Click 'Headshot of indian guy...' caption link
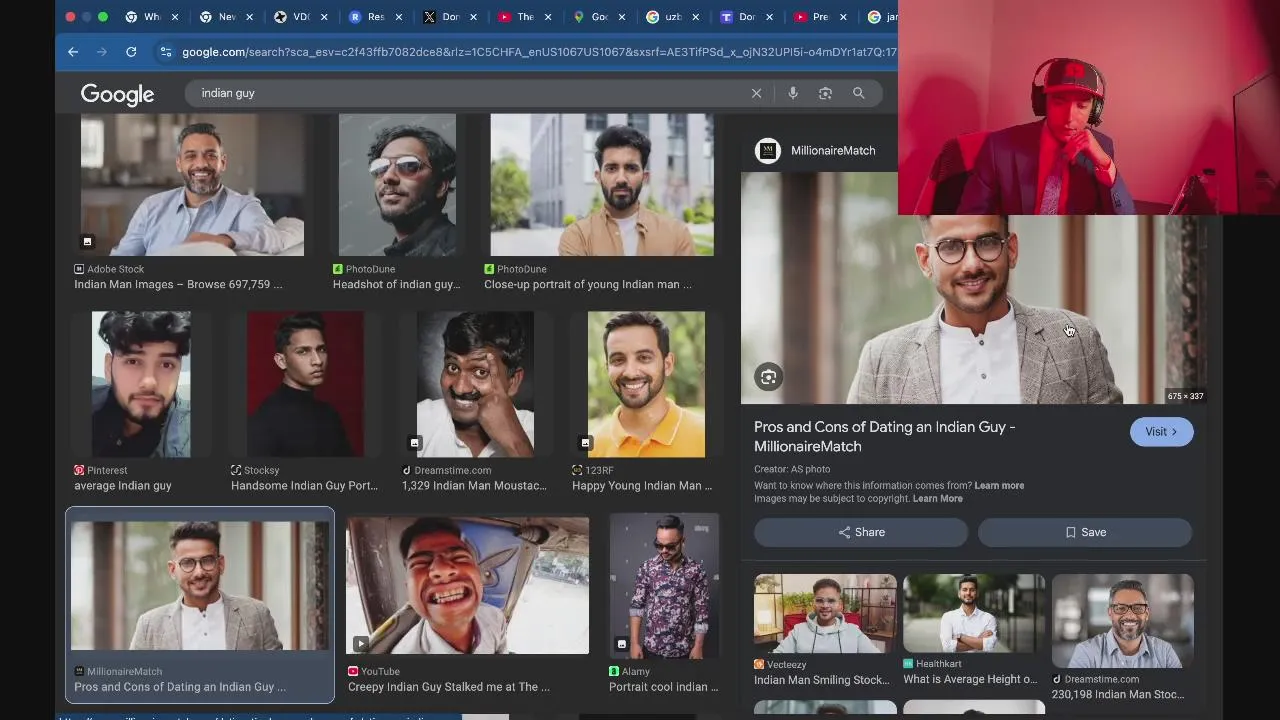Image resolution: width=1280 pixels, height=720 pixels. (x=396, y=285)
